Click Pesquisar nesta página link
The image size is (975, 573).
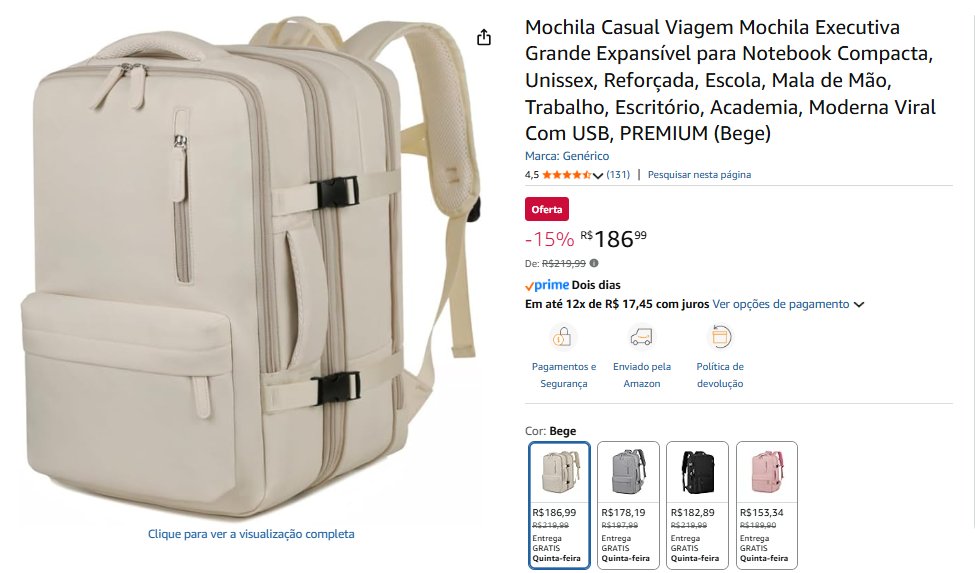[699, 175]
